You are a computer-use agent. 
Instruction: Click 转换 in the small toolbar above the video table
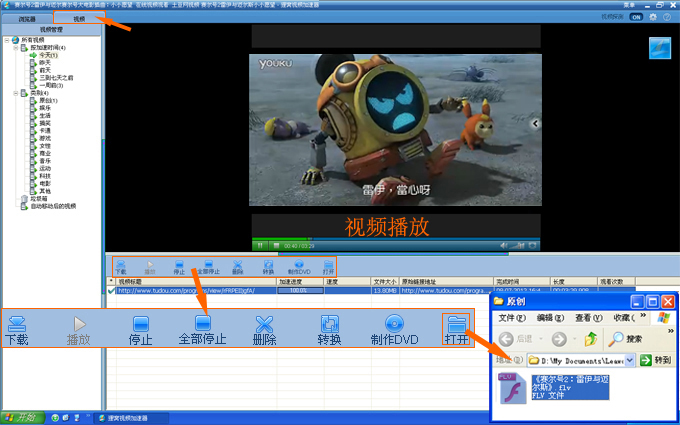click(x=268, y=267)
